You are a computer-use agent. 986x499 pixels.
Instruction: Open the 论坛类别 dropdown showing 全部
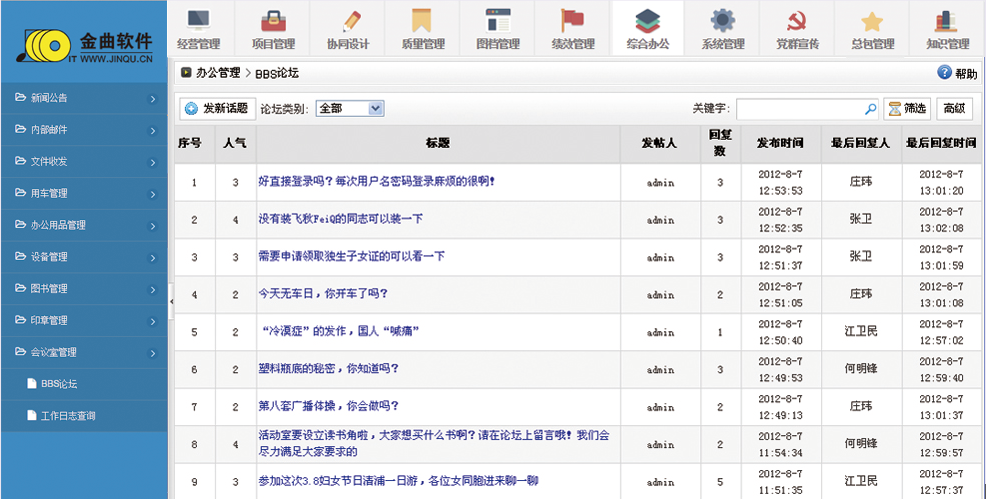coord(350,108)
